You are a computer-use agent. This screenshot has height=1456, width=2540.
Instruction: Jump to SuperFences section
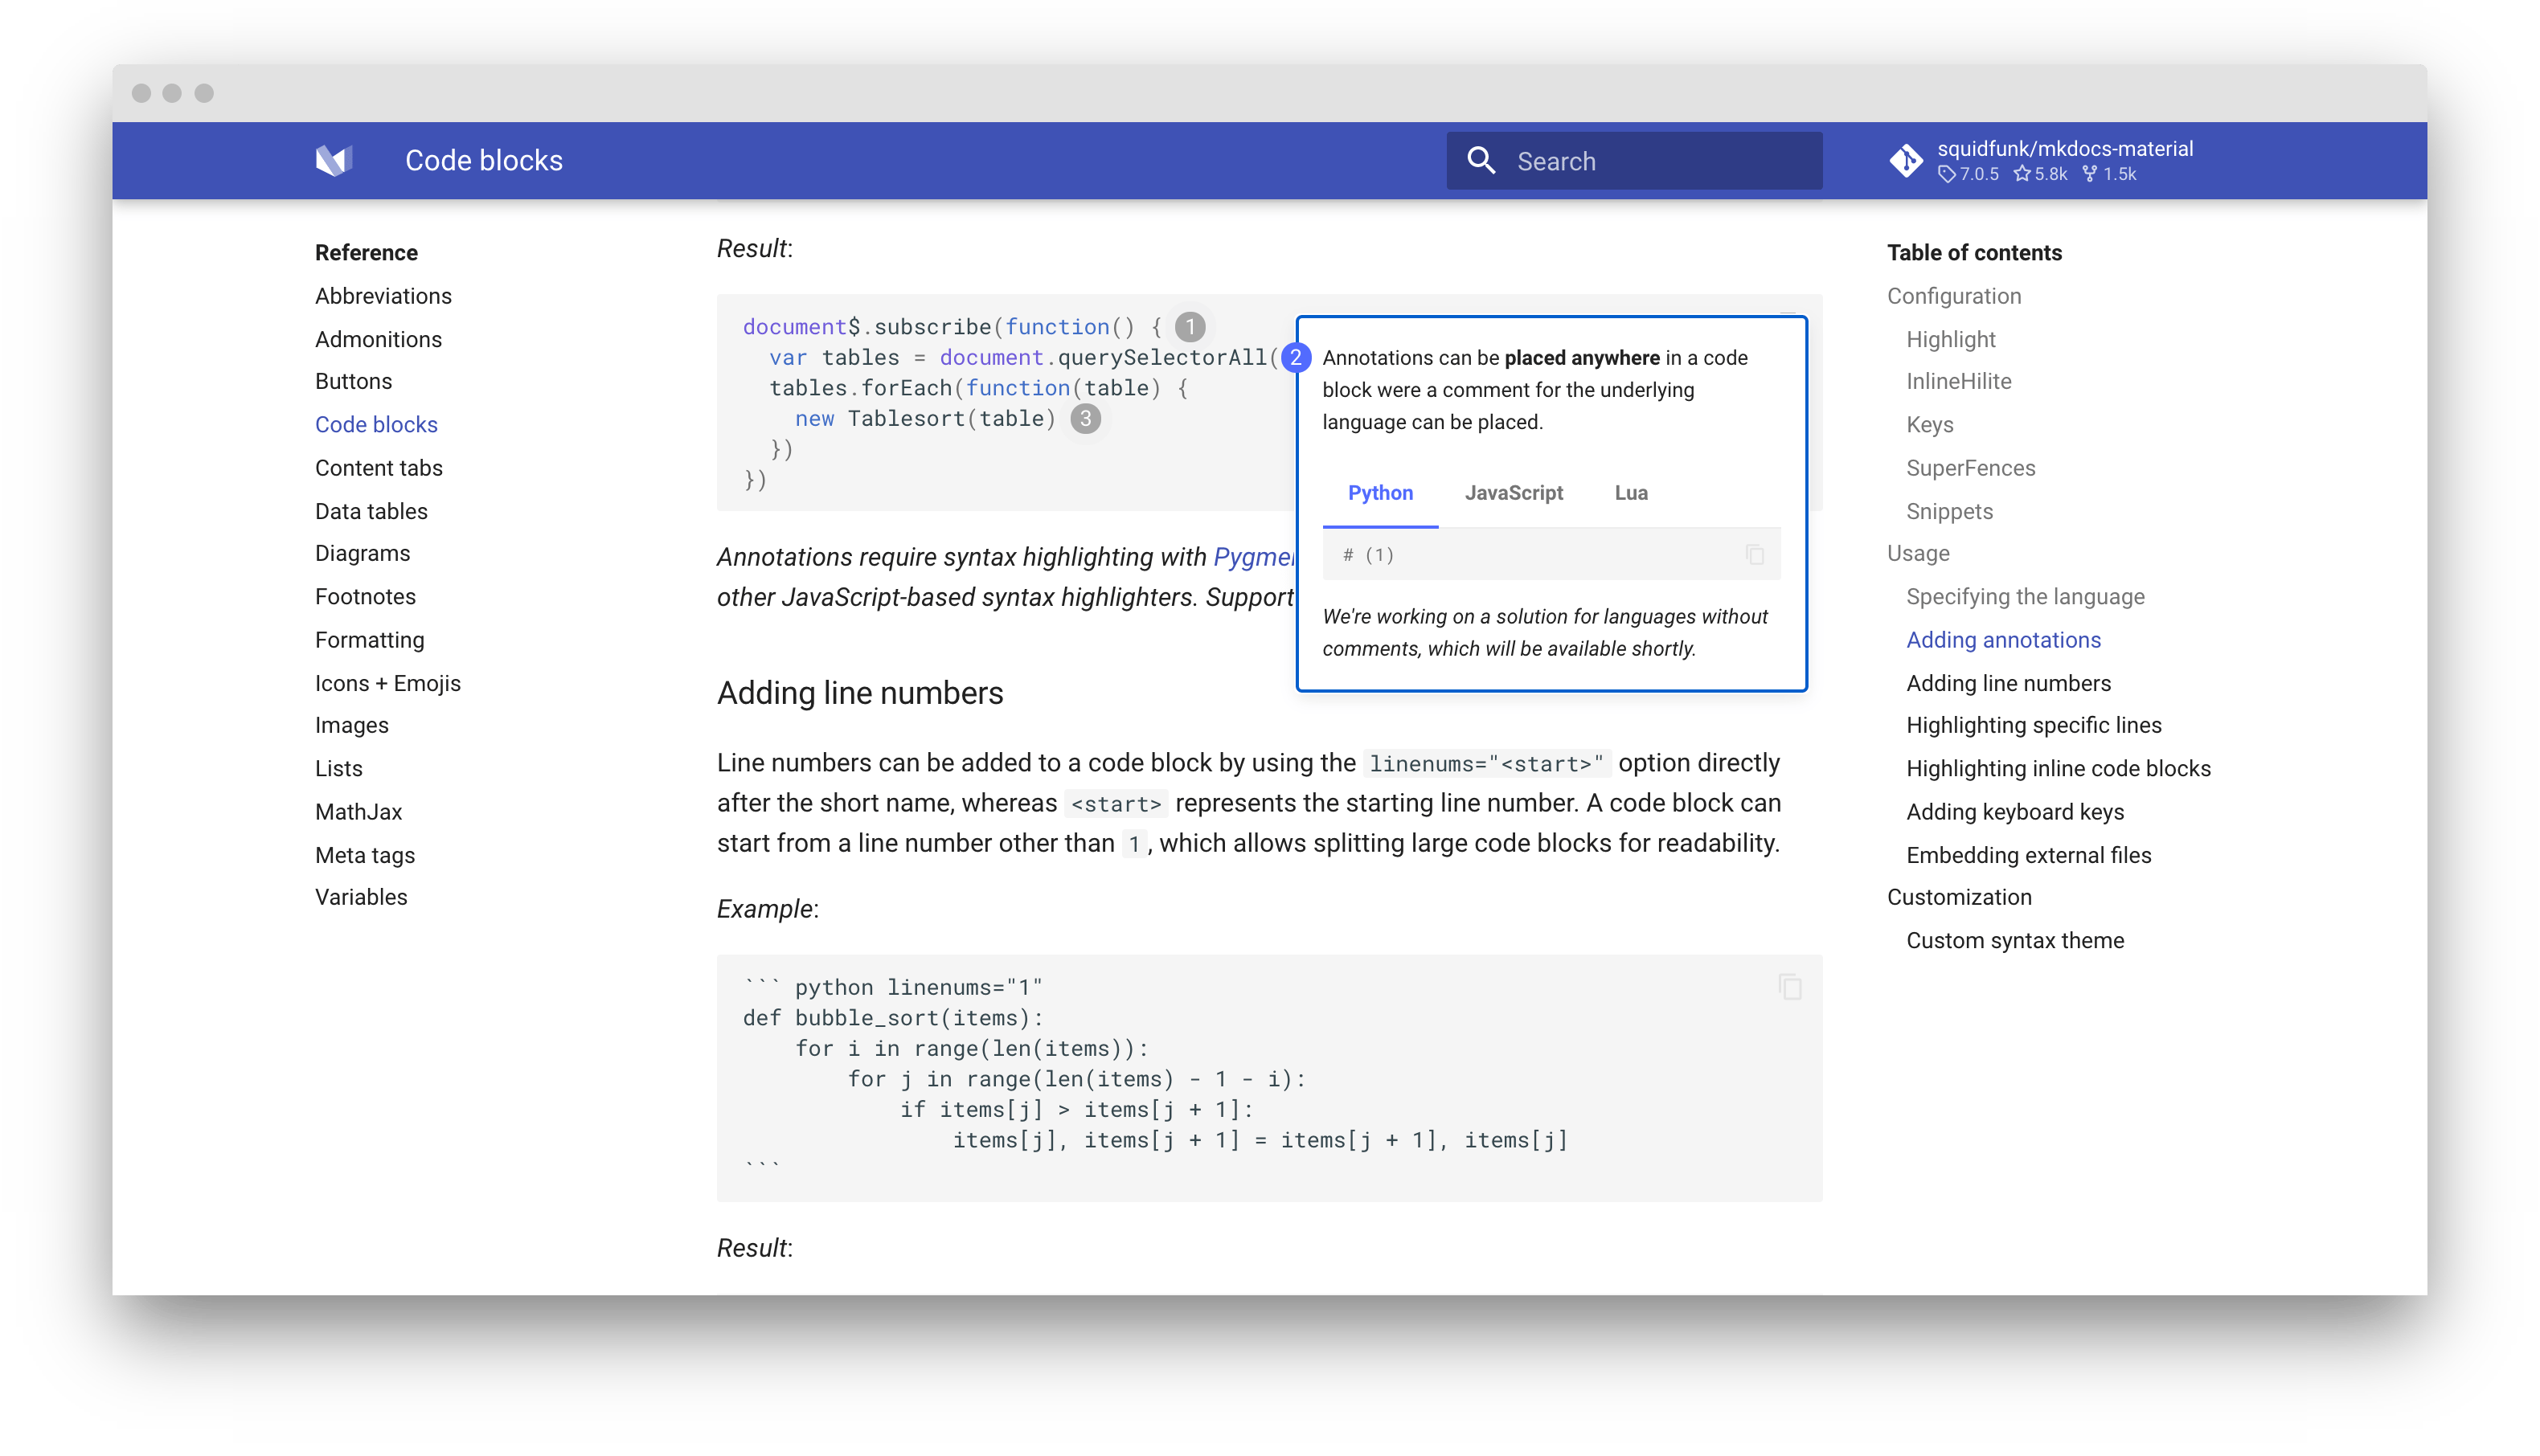[x=1970, y=468]
